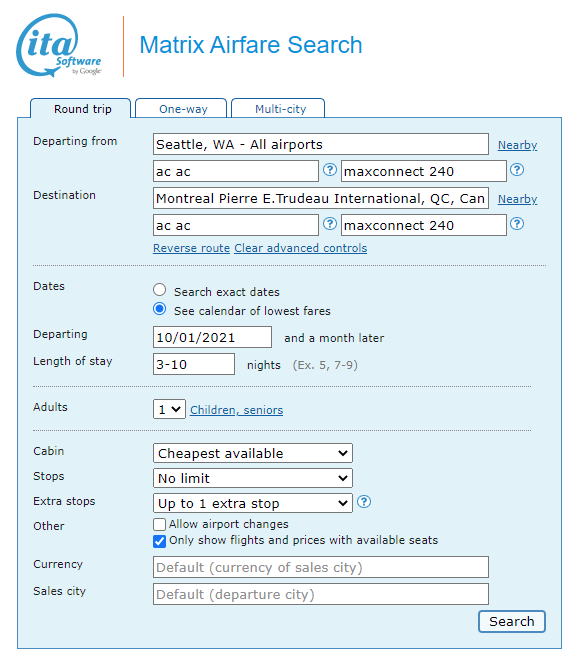Select See calendar of lowest fares
The height and width of the screenshot is (668, 572).
(x=160, y=309)
